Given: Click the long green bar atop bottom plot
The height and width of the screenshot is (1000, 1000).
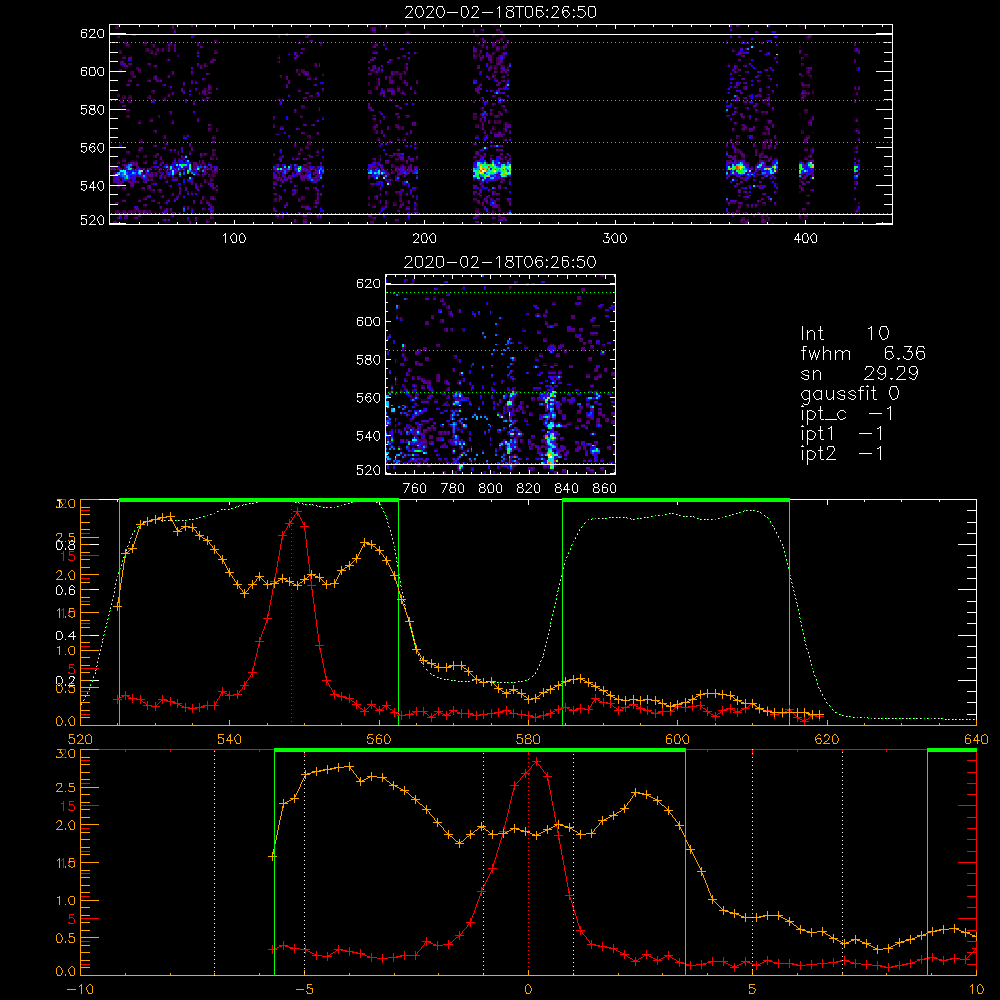Looking at the screenshot, I should [x=480, y=751].
